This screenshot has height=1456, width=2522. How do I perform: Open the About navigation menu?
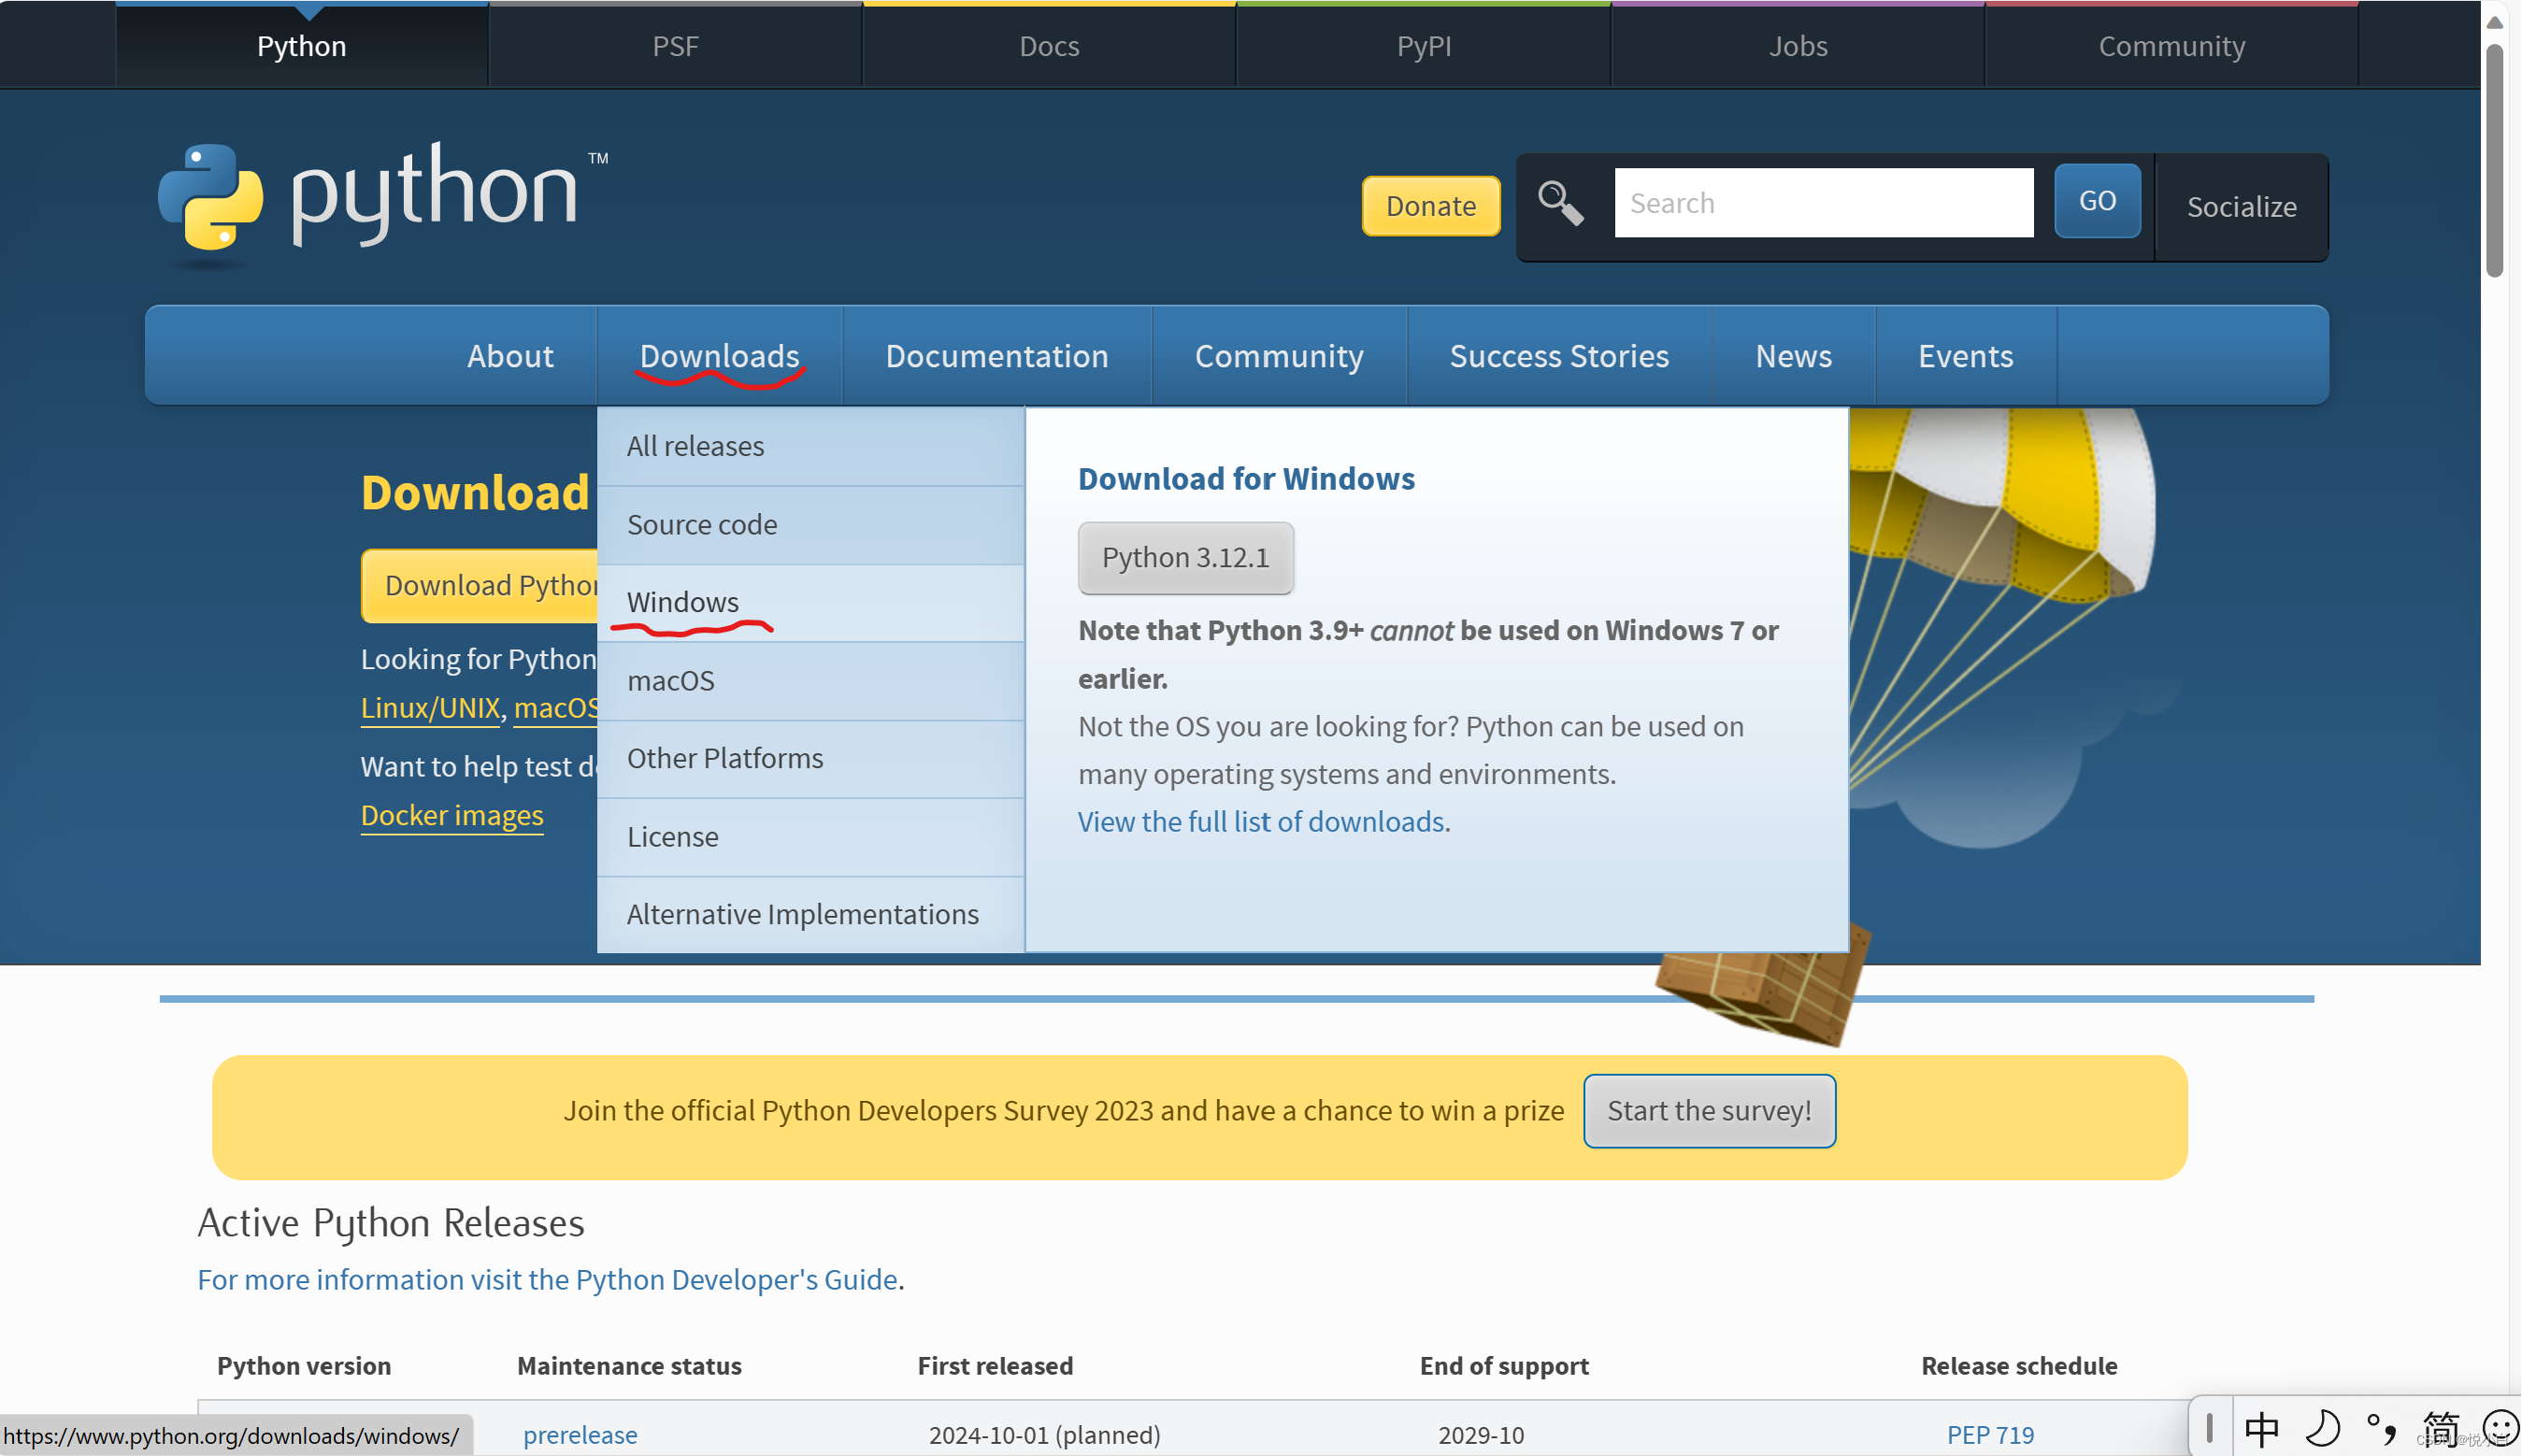510,356
